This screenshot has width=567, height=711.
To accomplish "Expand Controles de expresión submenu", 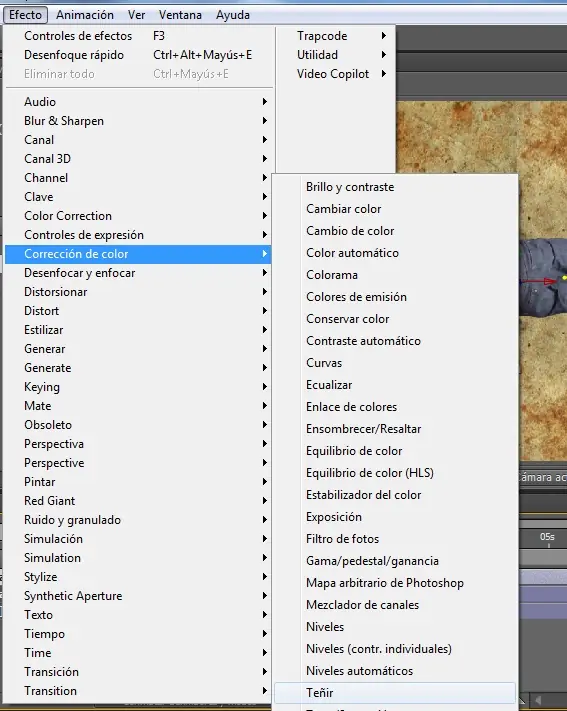I will [x=138, y=235].
